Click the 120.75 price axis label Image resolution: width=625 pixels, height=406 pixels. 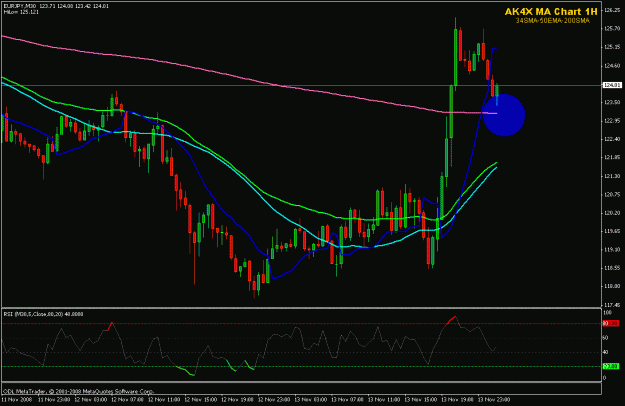point(612,194)
